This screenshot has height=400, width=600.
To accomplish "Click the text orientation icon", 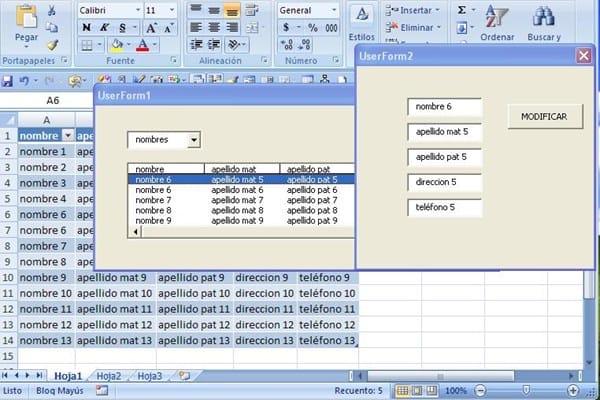I will coord(234,45).
